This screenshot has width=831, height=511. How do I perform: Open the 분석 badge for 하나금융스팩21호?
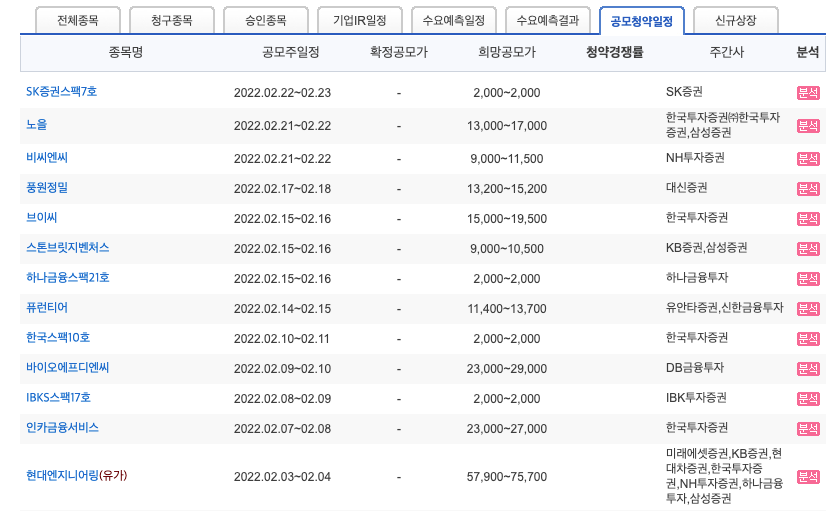808,279
